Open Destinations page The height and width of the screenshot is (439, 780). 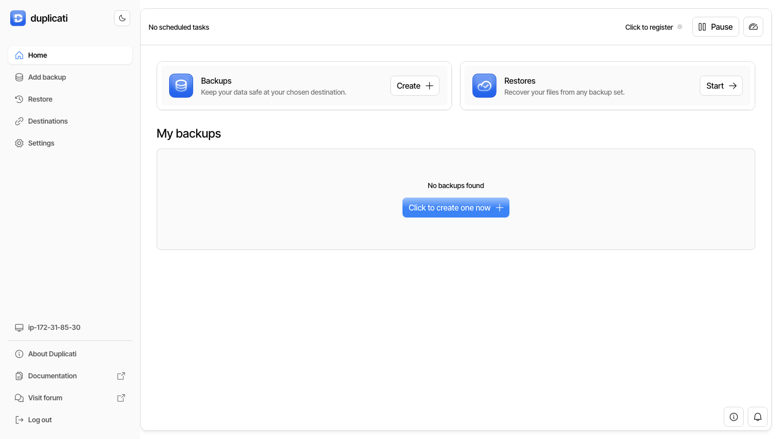click(70, 121)
